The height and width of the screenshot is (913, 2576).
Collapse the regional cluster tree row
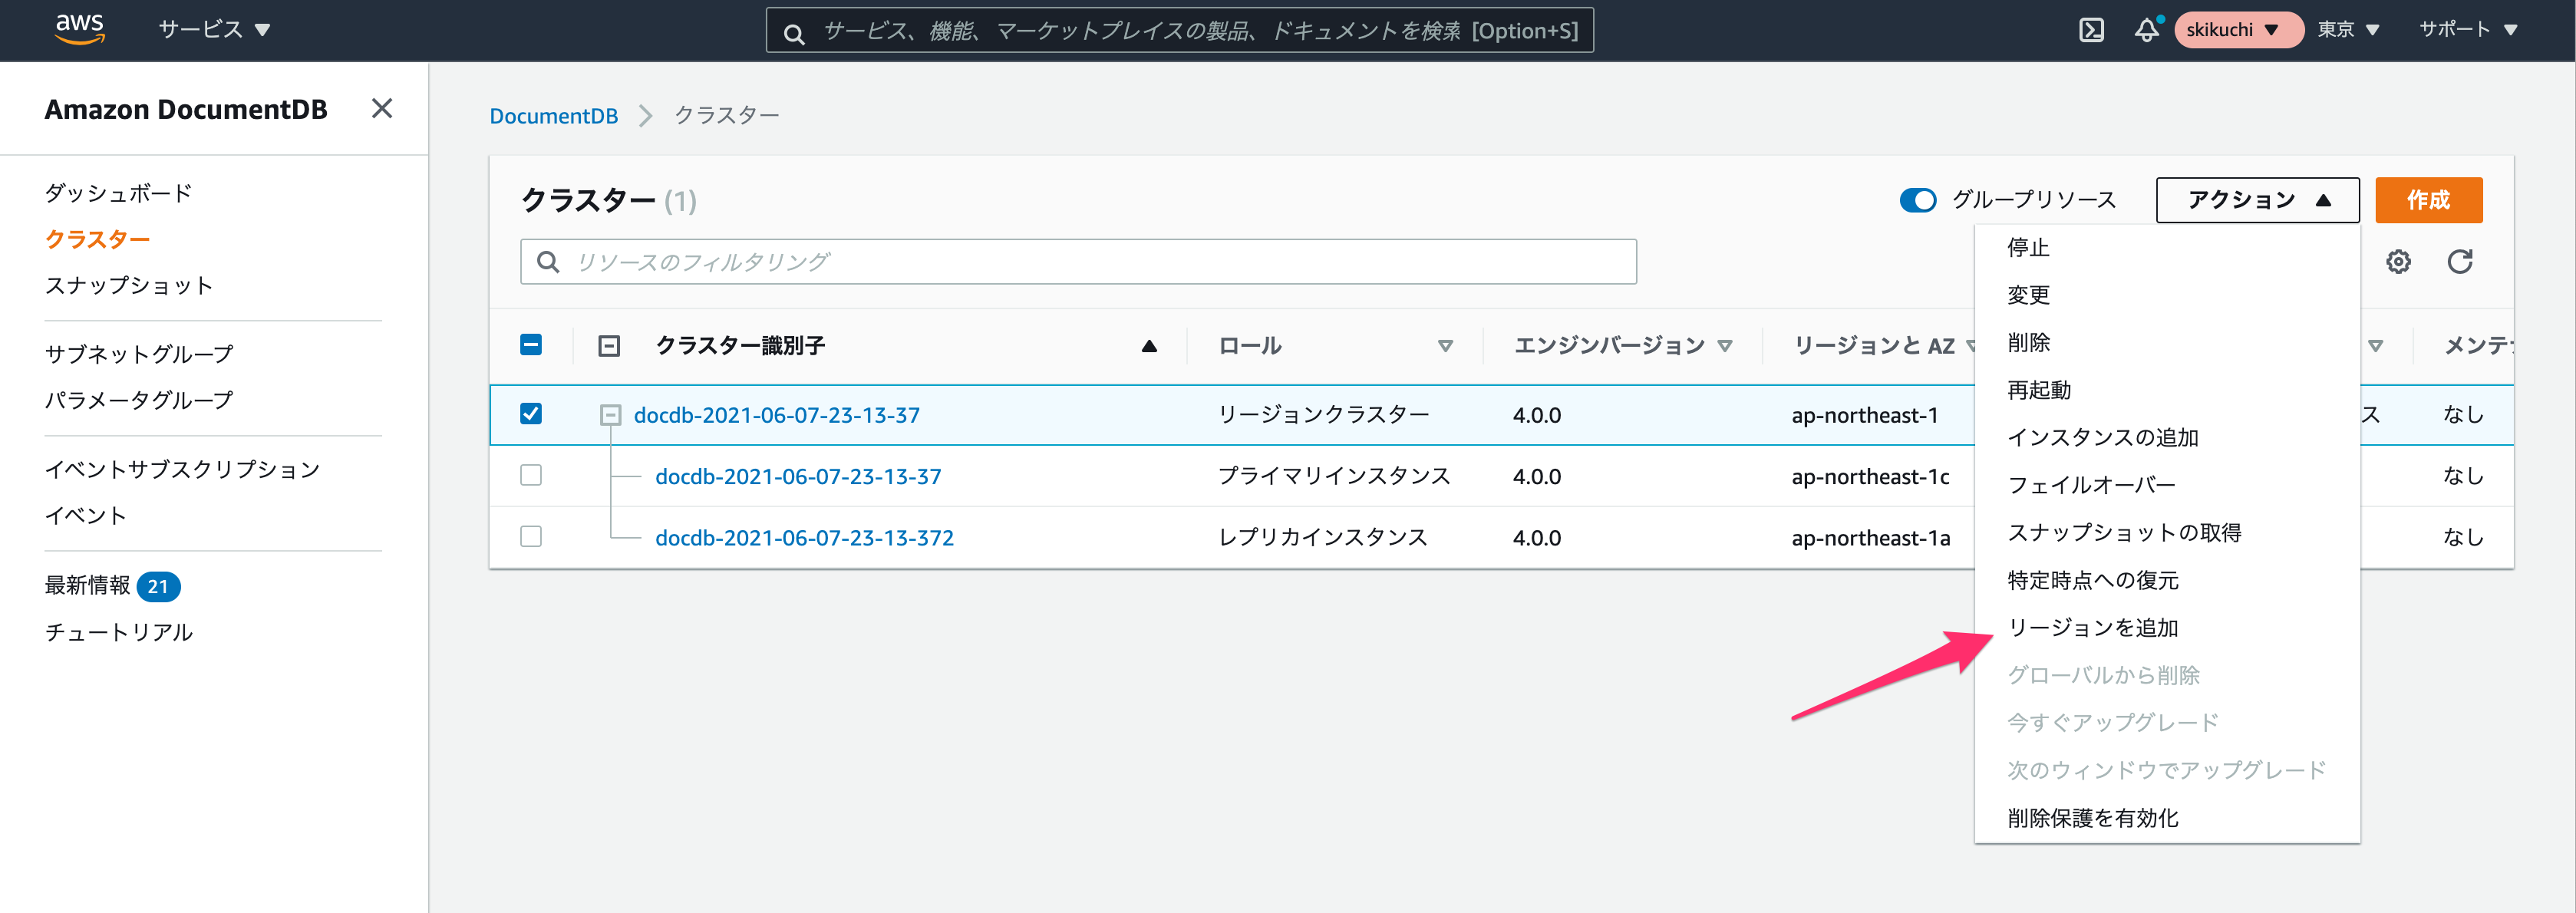pos(609,414)
